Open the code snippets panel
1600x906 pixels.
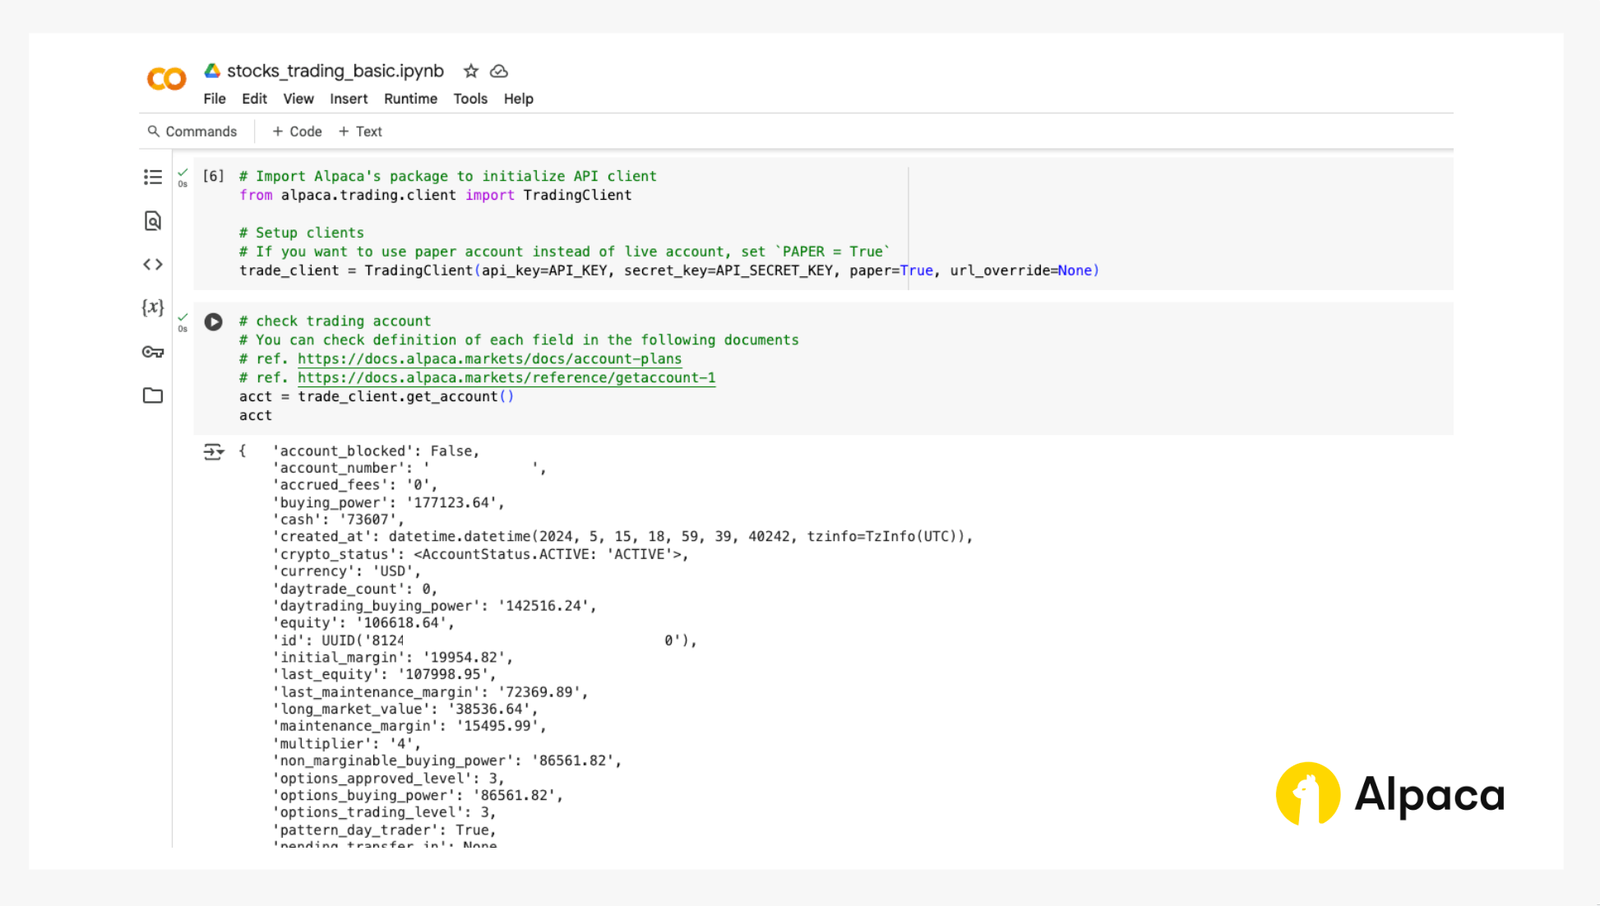pyautogui.click(x=152, y=264)
